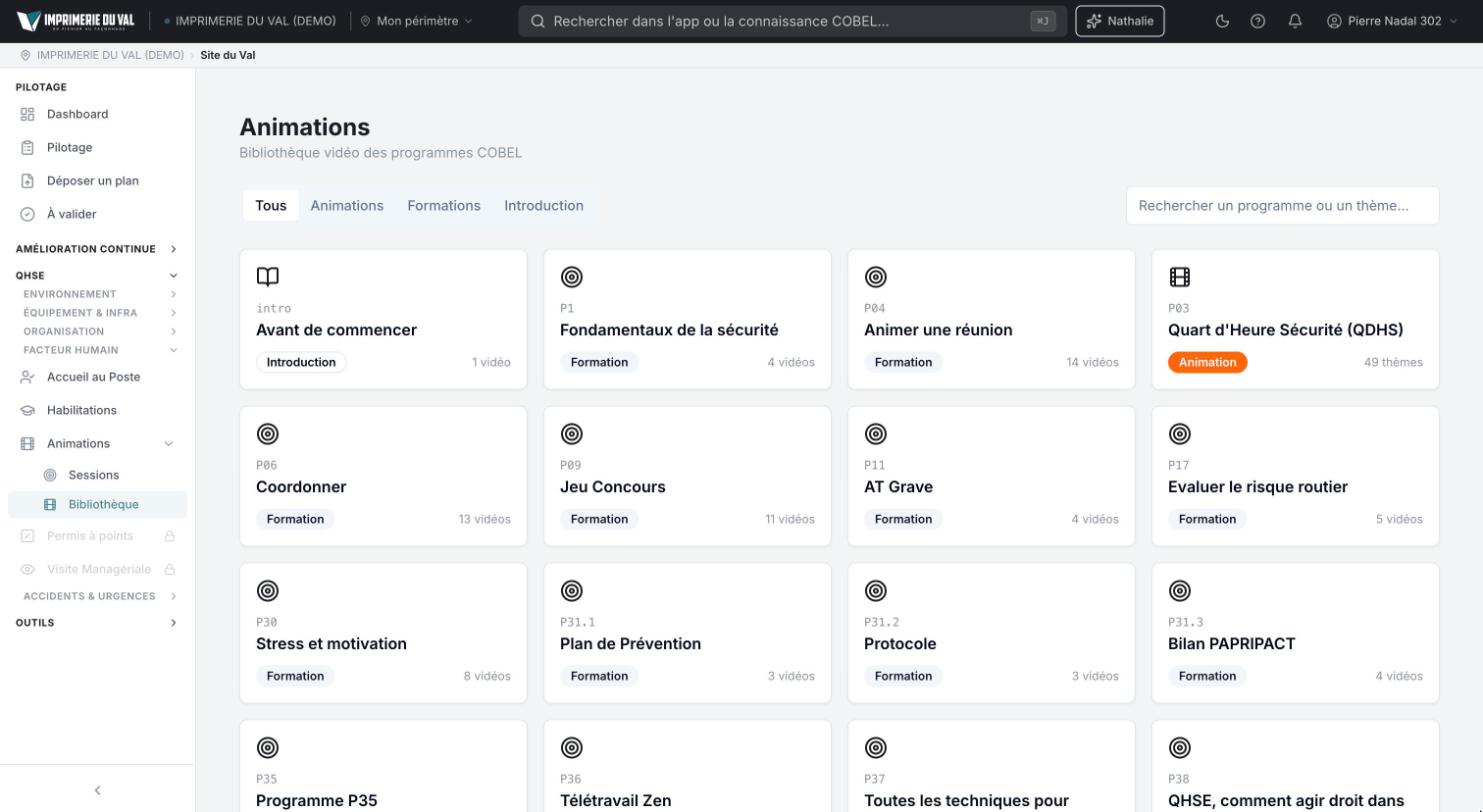The width and height of the screenshot is (1483, 812).
Task: Click the book icon on Avant de commencer
Action: (268, 277)
